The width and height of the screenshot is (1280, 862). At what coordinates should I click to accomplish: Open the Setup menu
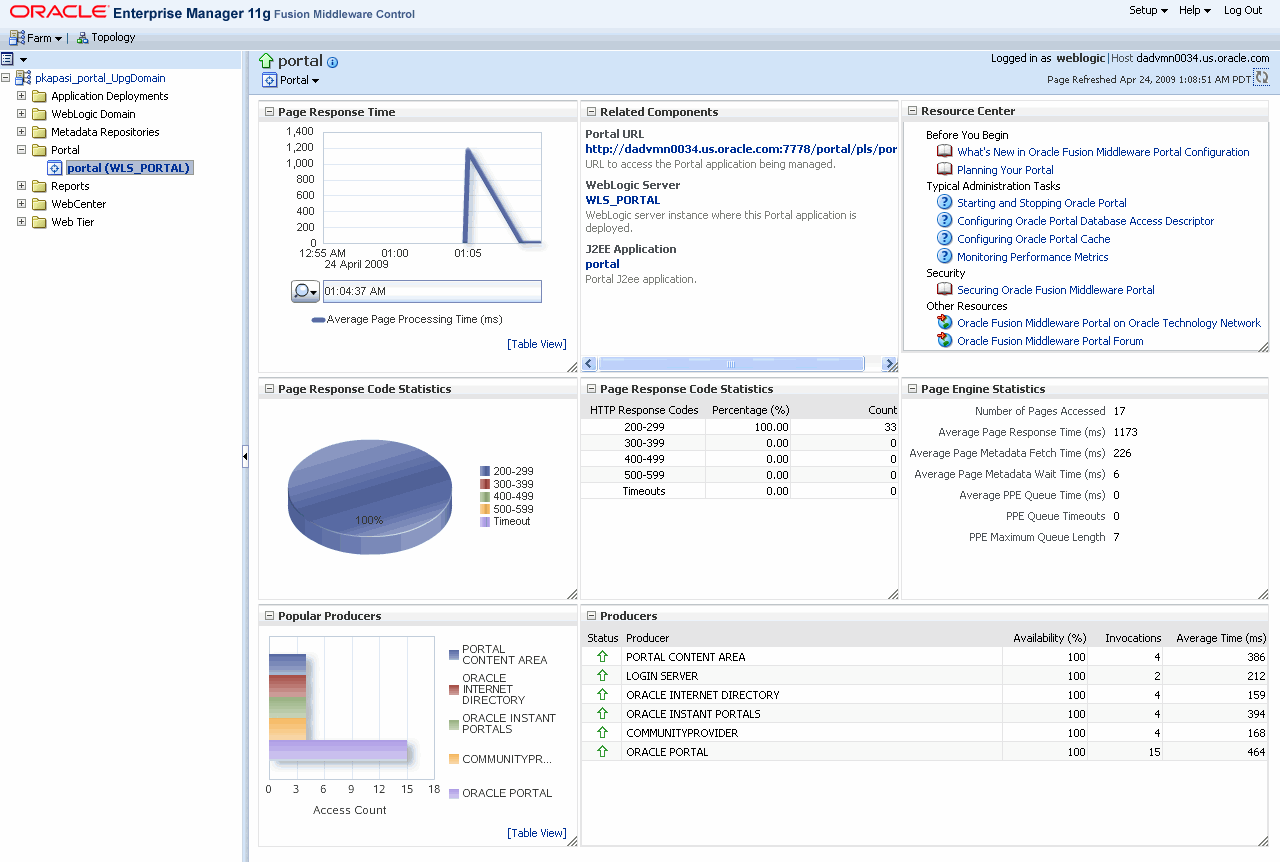[x=1148, y=10]
